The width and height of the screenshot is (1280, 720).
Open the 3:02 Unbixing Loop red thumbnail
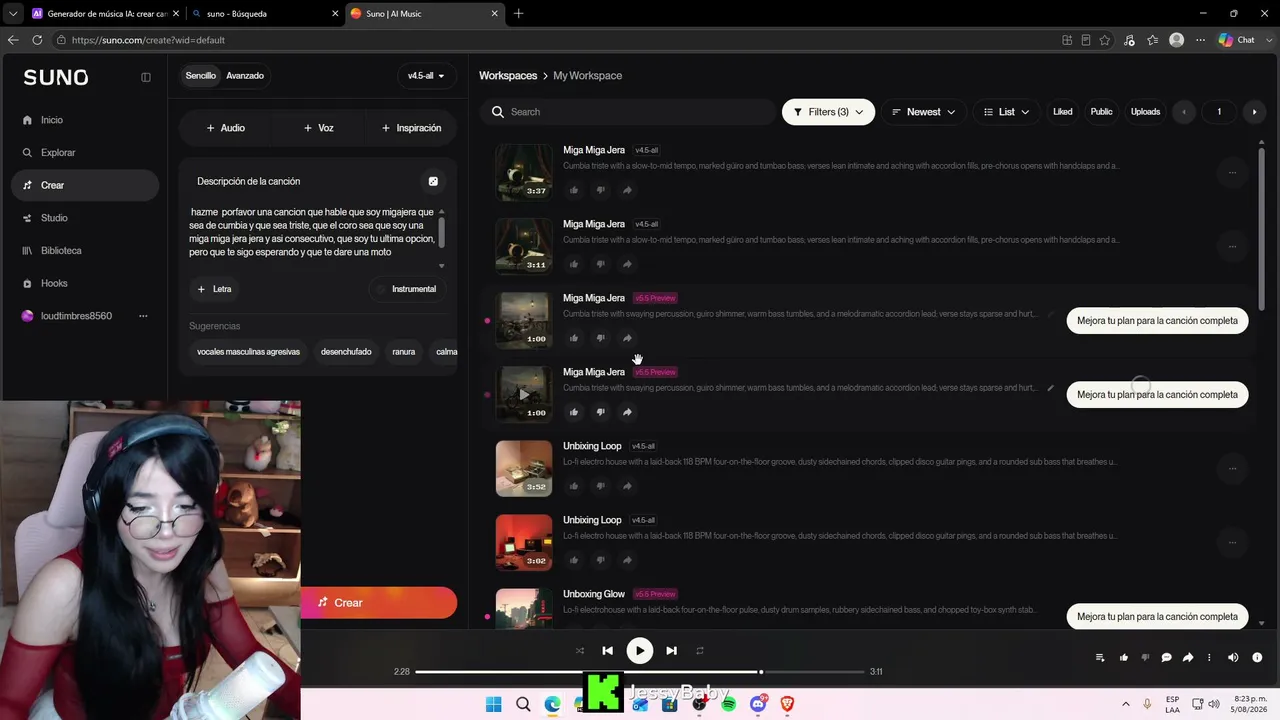pyautogui.click(x=524, y=542)
